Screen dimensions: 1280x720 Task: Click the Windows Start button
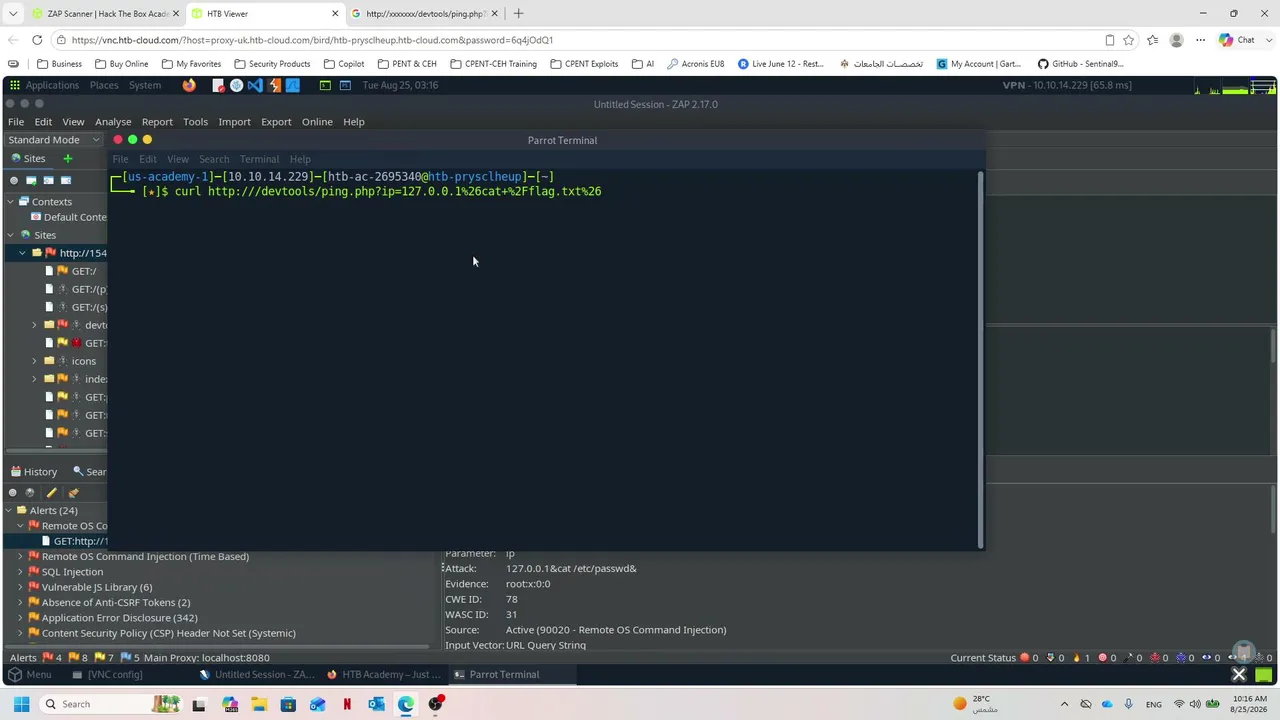21,704
